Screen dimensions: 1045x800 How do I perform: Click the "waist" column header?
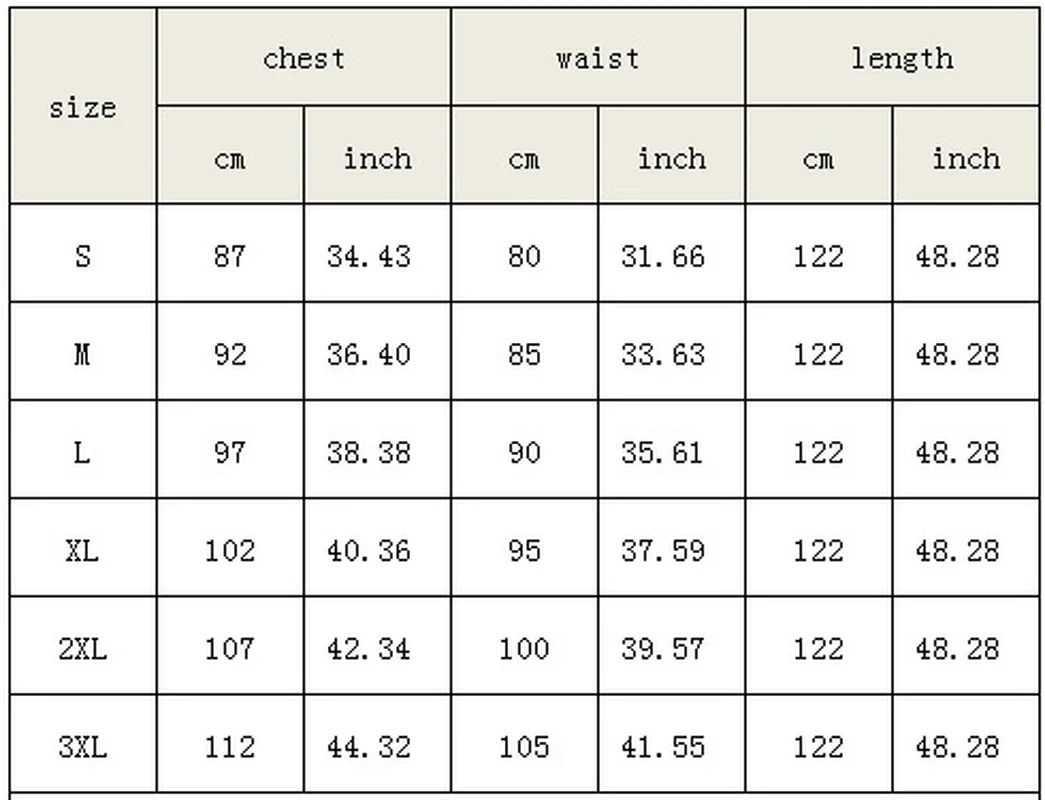598,58
